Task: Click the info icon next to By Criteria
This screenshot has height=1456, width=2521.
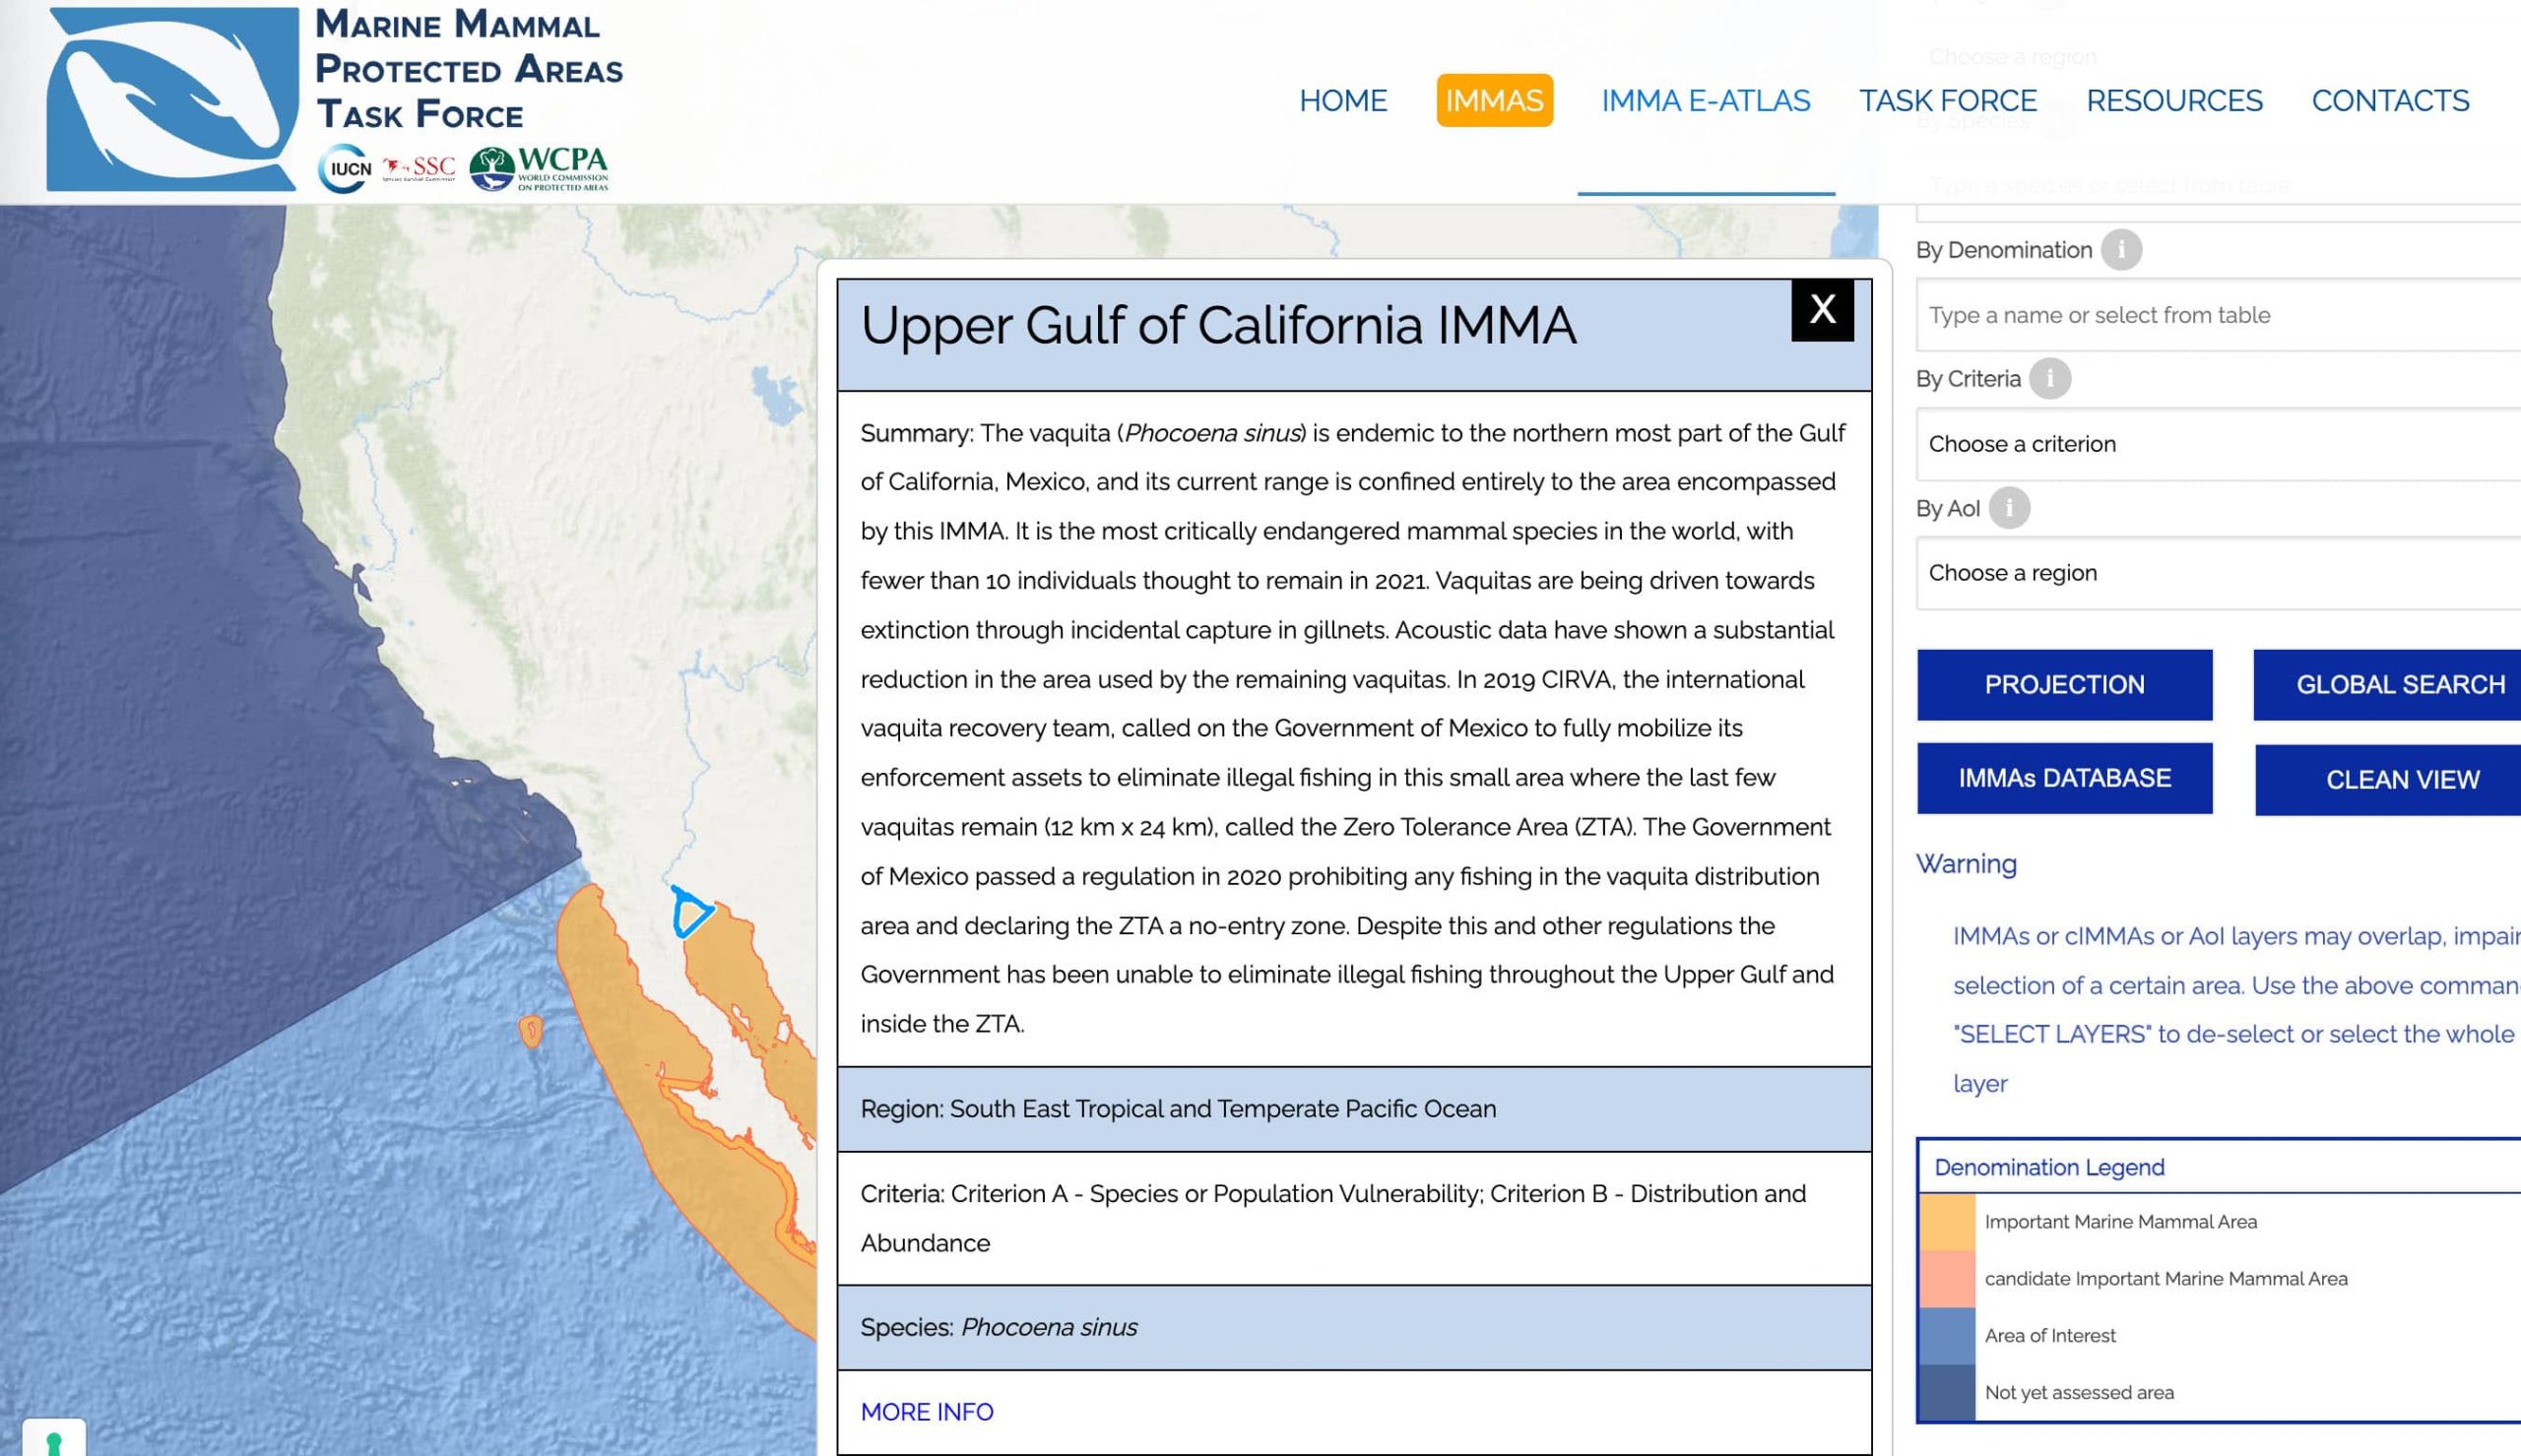Action: coord(2050,379)
